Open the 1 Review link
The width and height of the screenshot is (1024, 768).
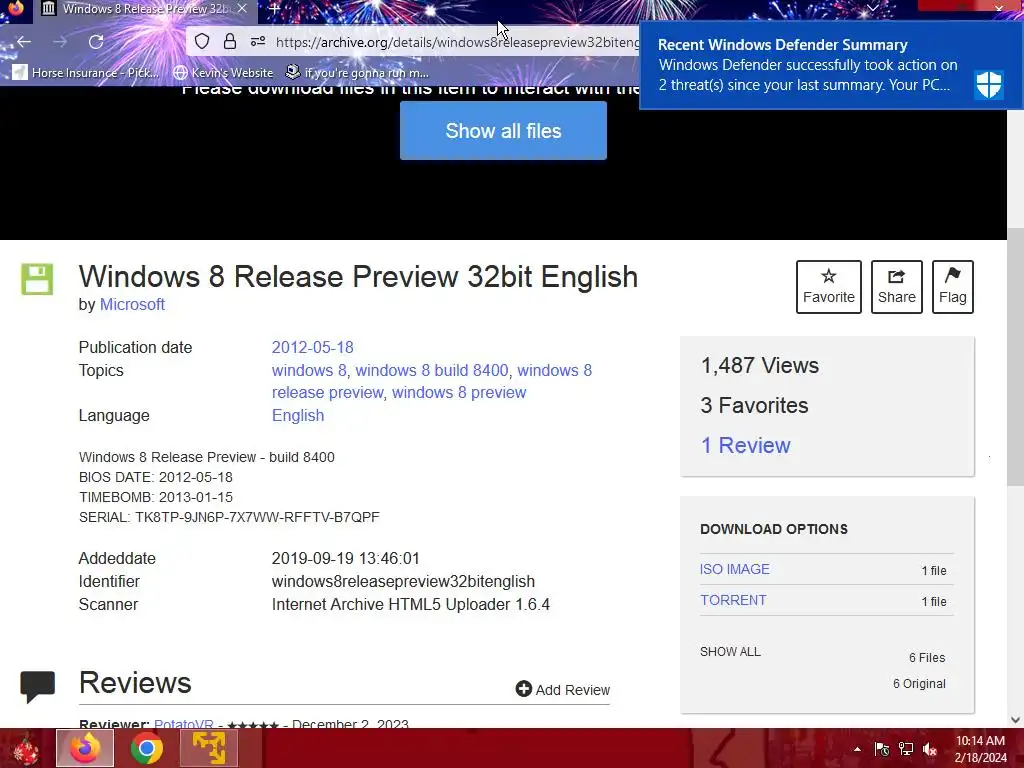pyautogui.click(x=745, y=445)
